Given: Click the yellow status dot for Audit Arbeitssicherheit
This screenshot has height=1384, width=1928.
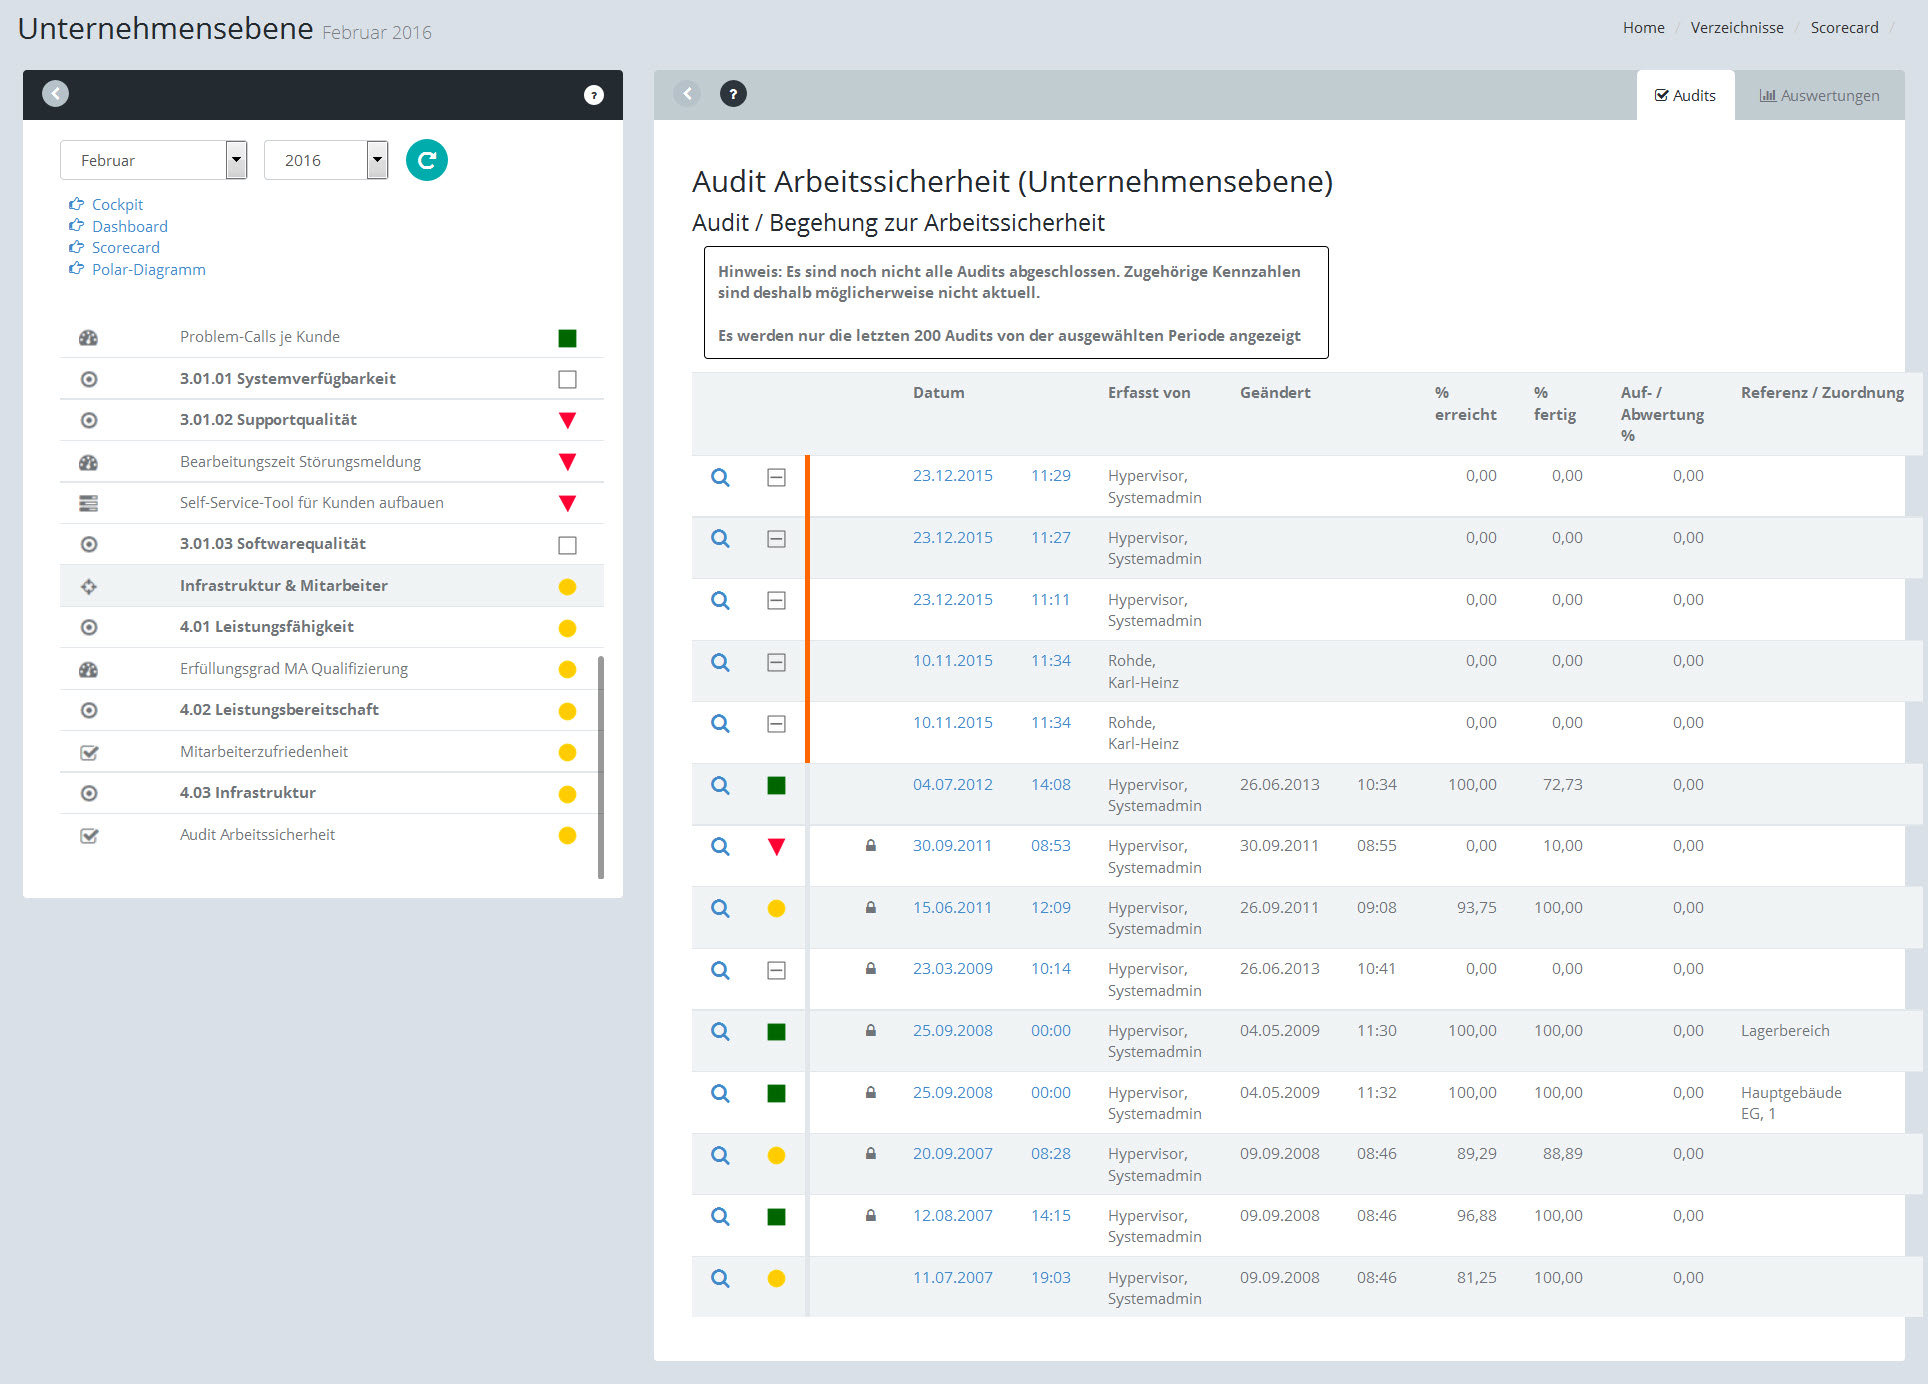Looking at the screenshot, I should click(x=567, y=836).
